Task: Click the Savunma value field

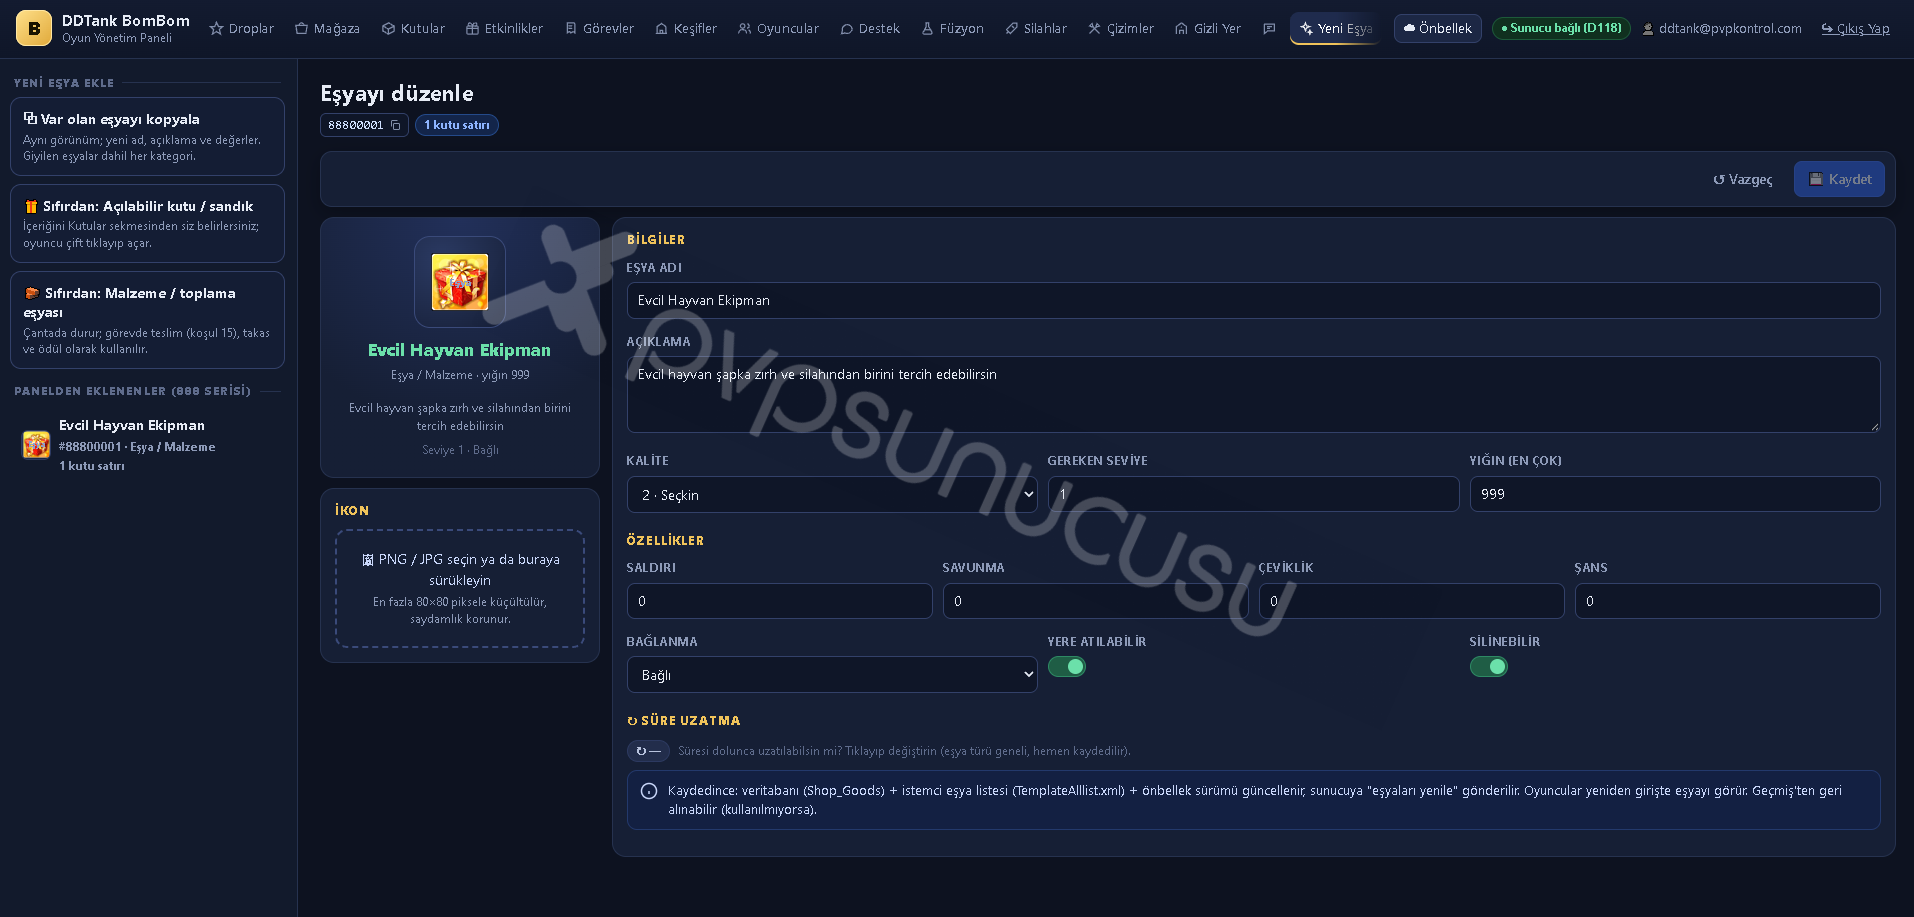Action: (x=1095, y=601)
